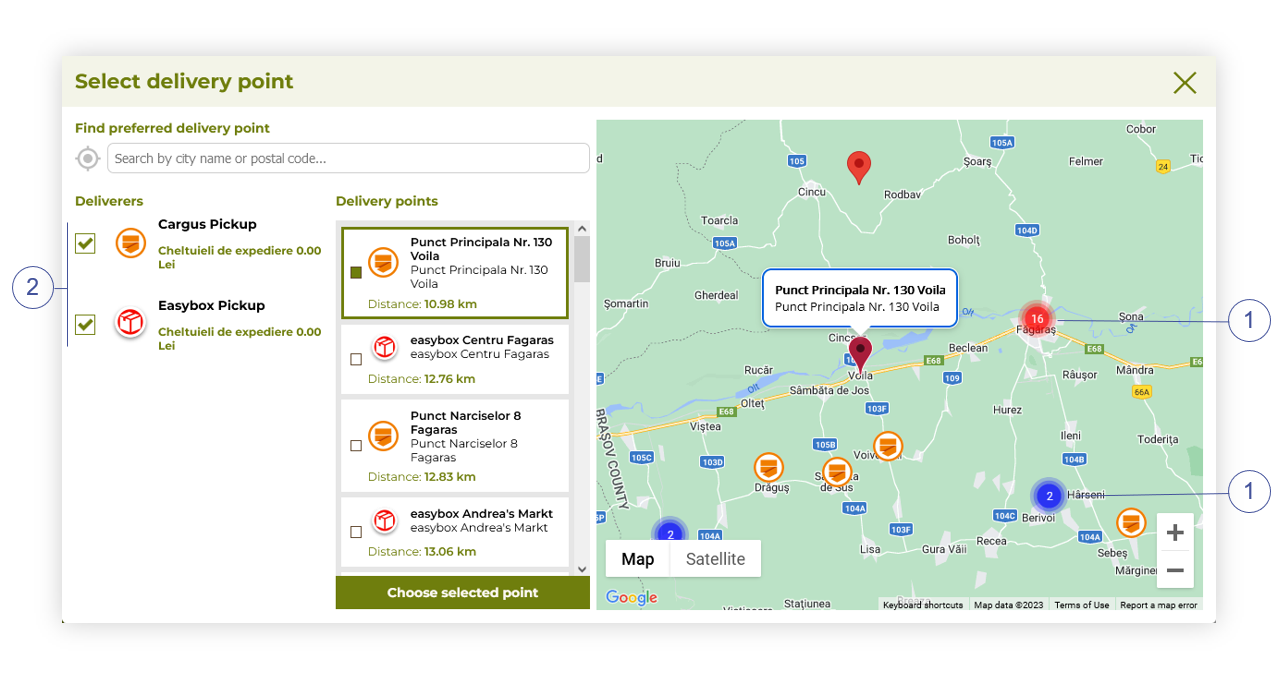Click the Cargus map marker near Sebeș
The height and width of the screenshot is (673, 1283).
click(x=1131, y=523)
